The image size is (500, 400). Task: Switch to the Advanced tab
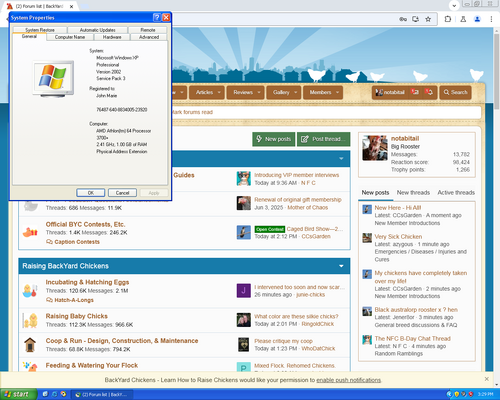pos(149,37)
